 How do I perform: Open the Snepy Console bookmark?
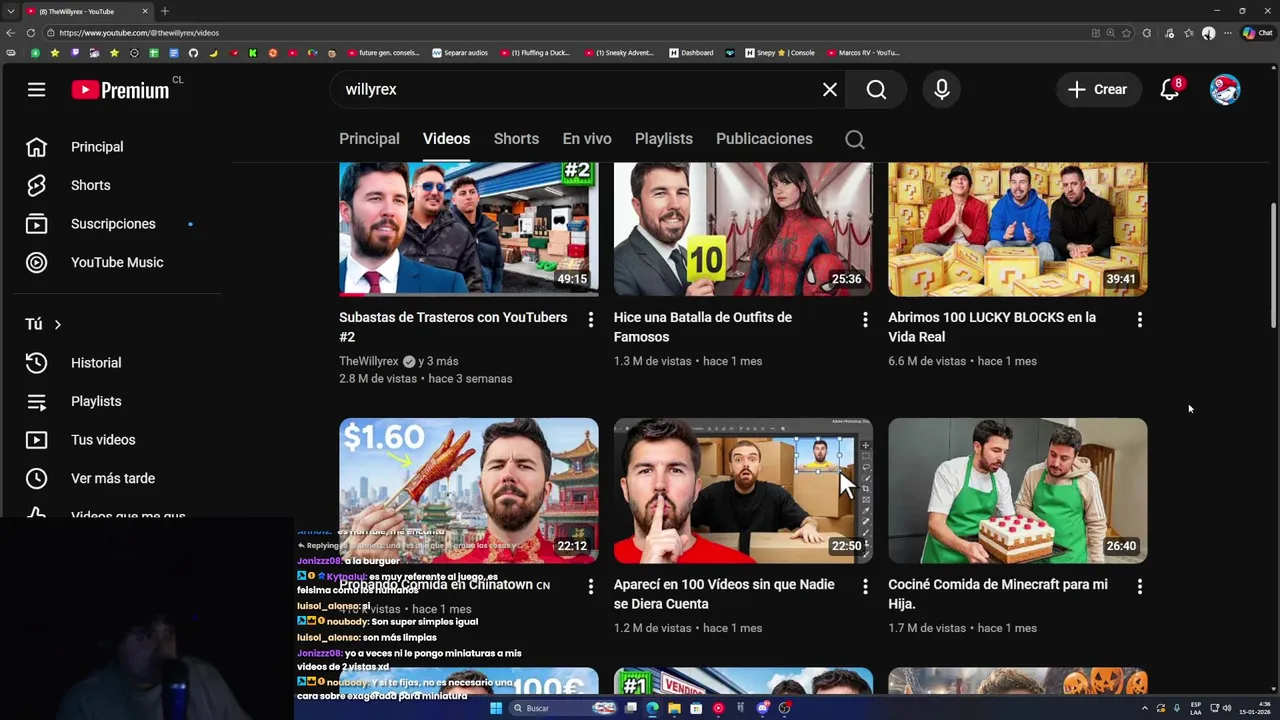click(780, 53)
